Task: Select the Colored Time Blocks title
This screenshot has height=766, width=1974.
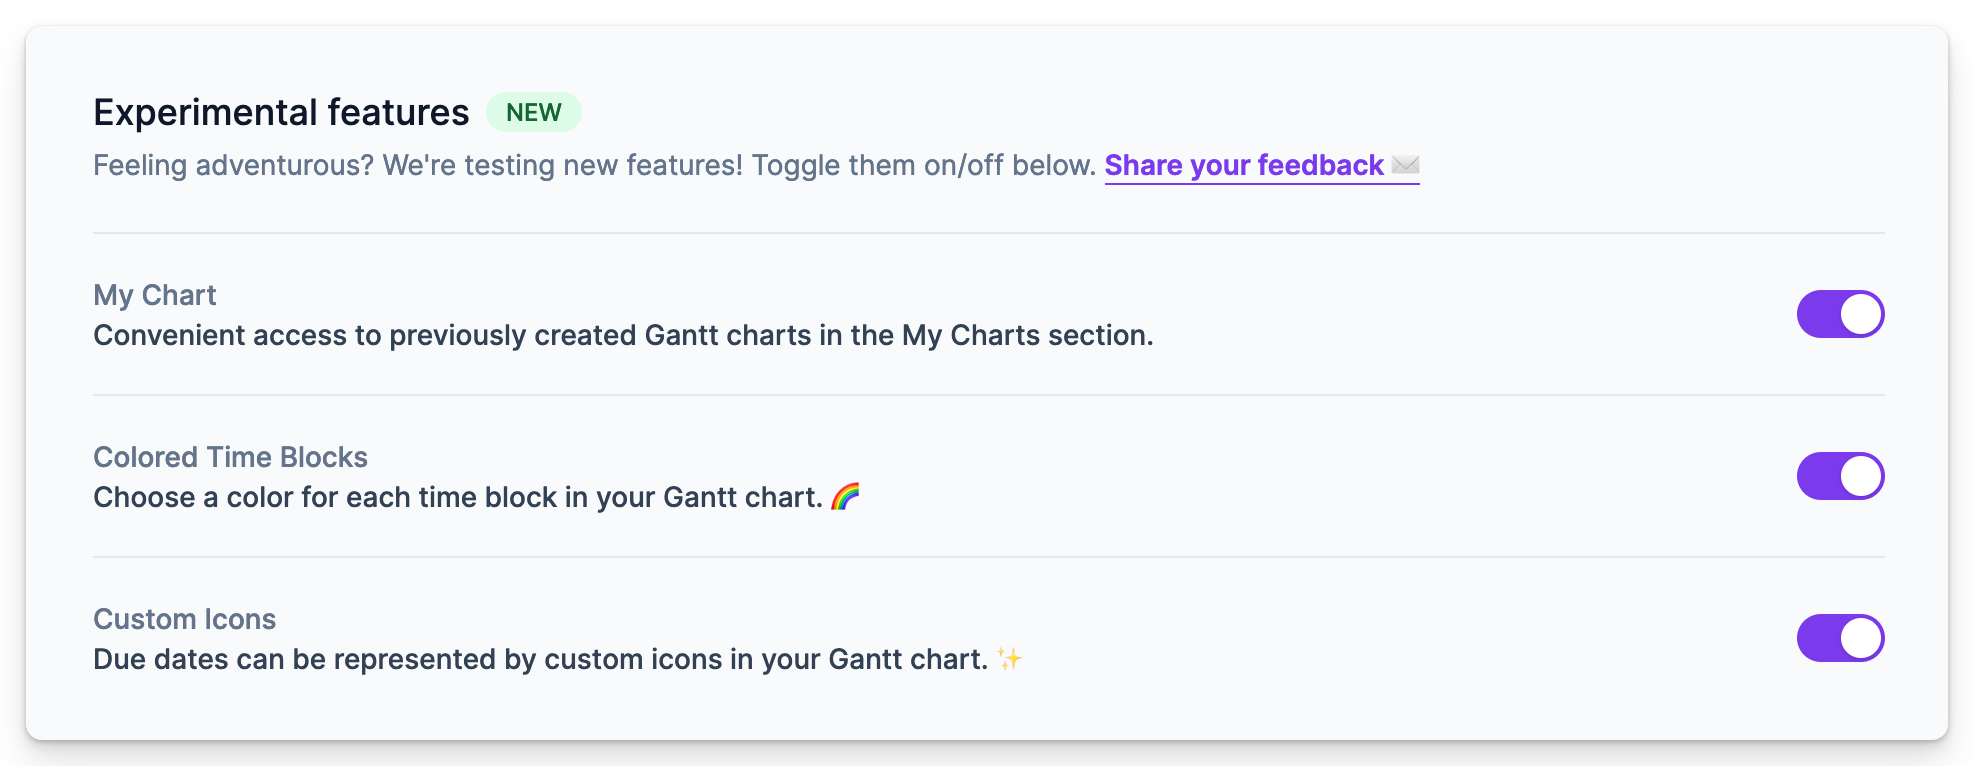Action: (x=230, y=457)
